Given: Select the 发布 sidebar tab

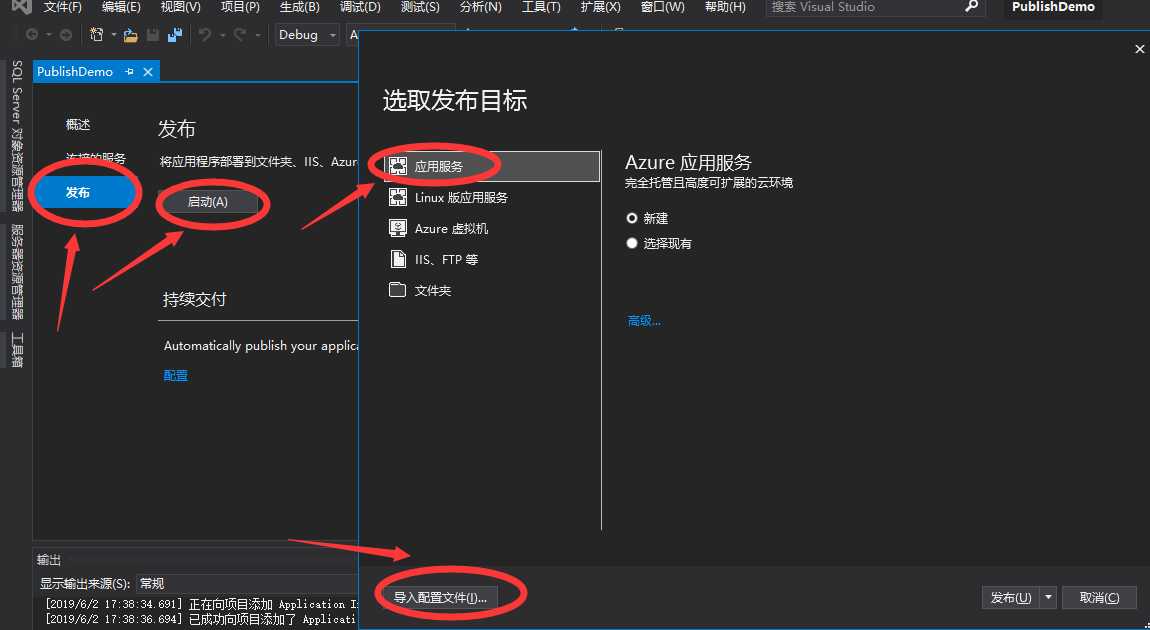Looking at the screenshot, I should tap(87, 192).
